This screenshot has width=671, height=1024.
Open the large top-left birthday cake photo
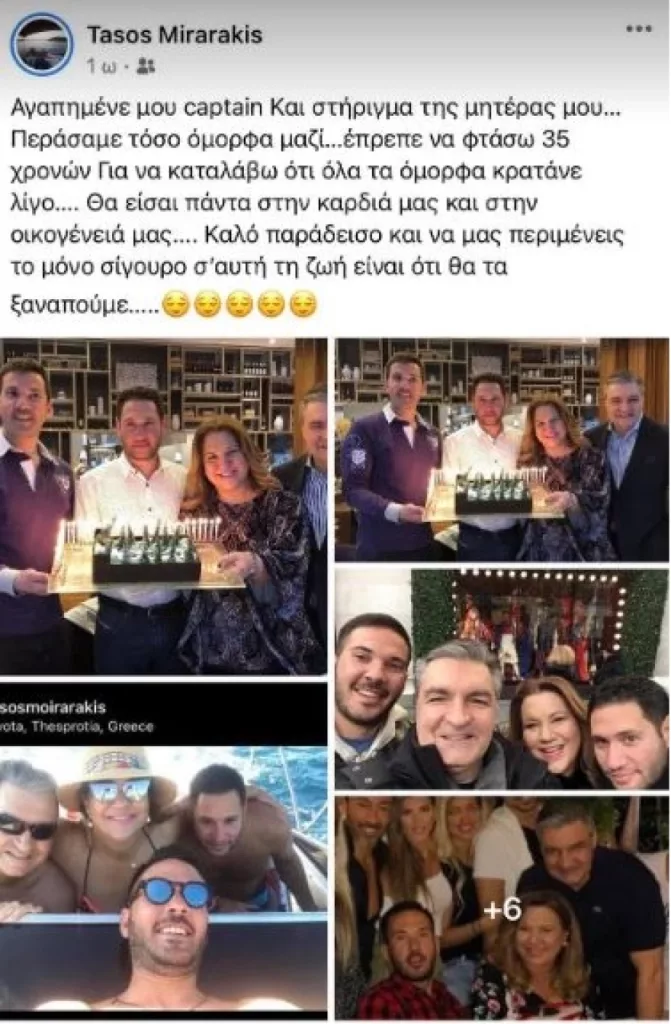(163, 506)
